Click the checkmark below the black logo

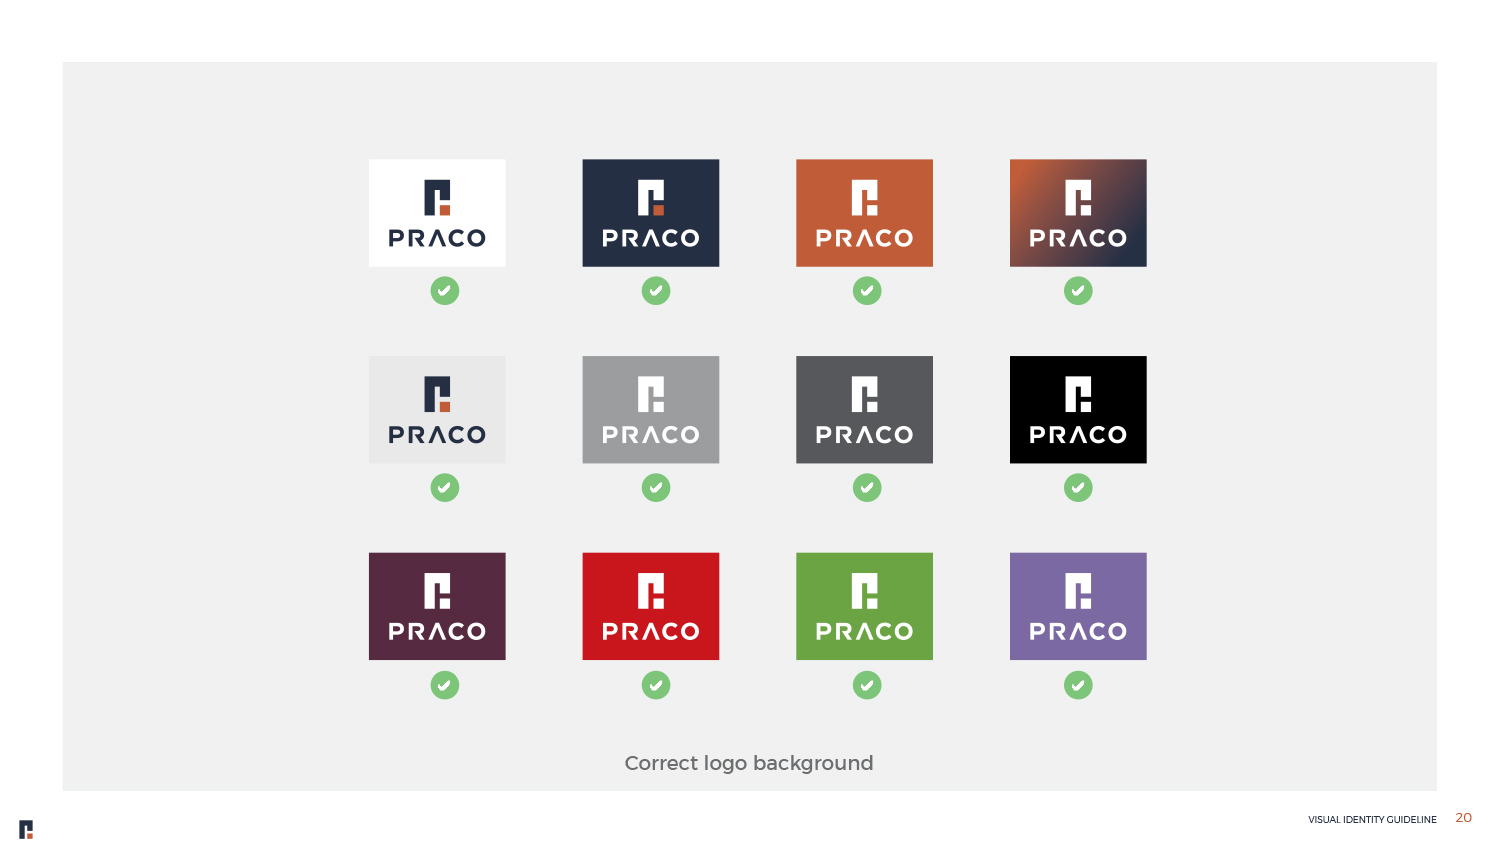pyautogui.click(x=1078, y=488)
